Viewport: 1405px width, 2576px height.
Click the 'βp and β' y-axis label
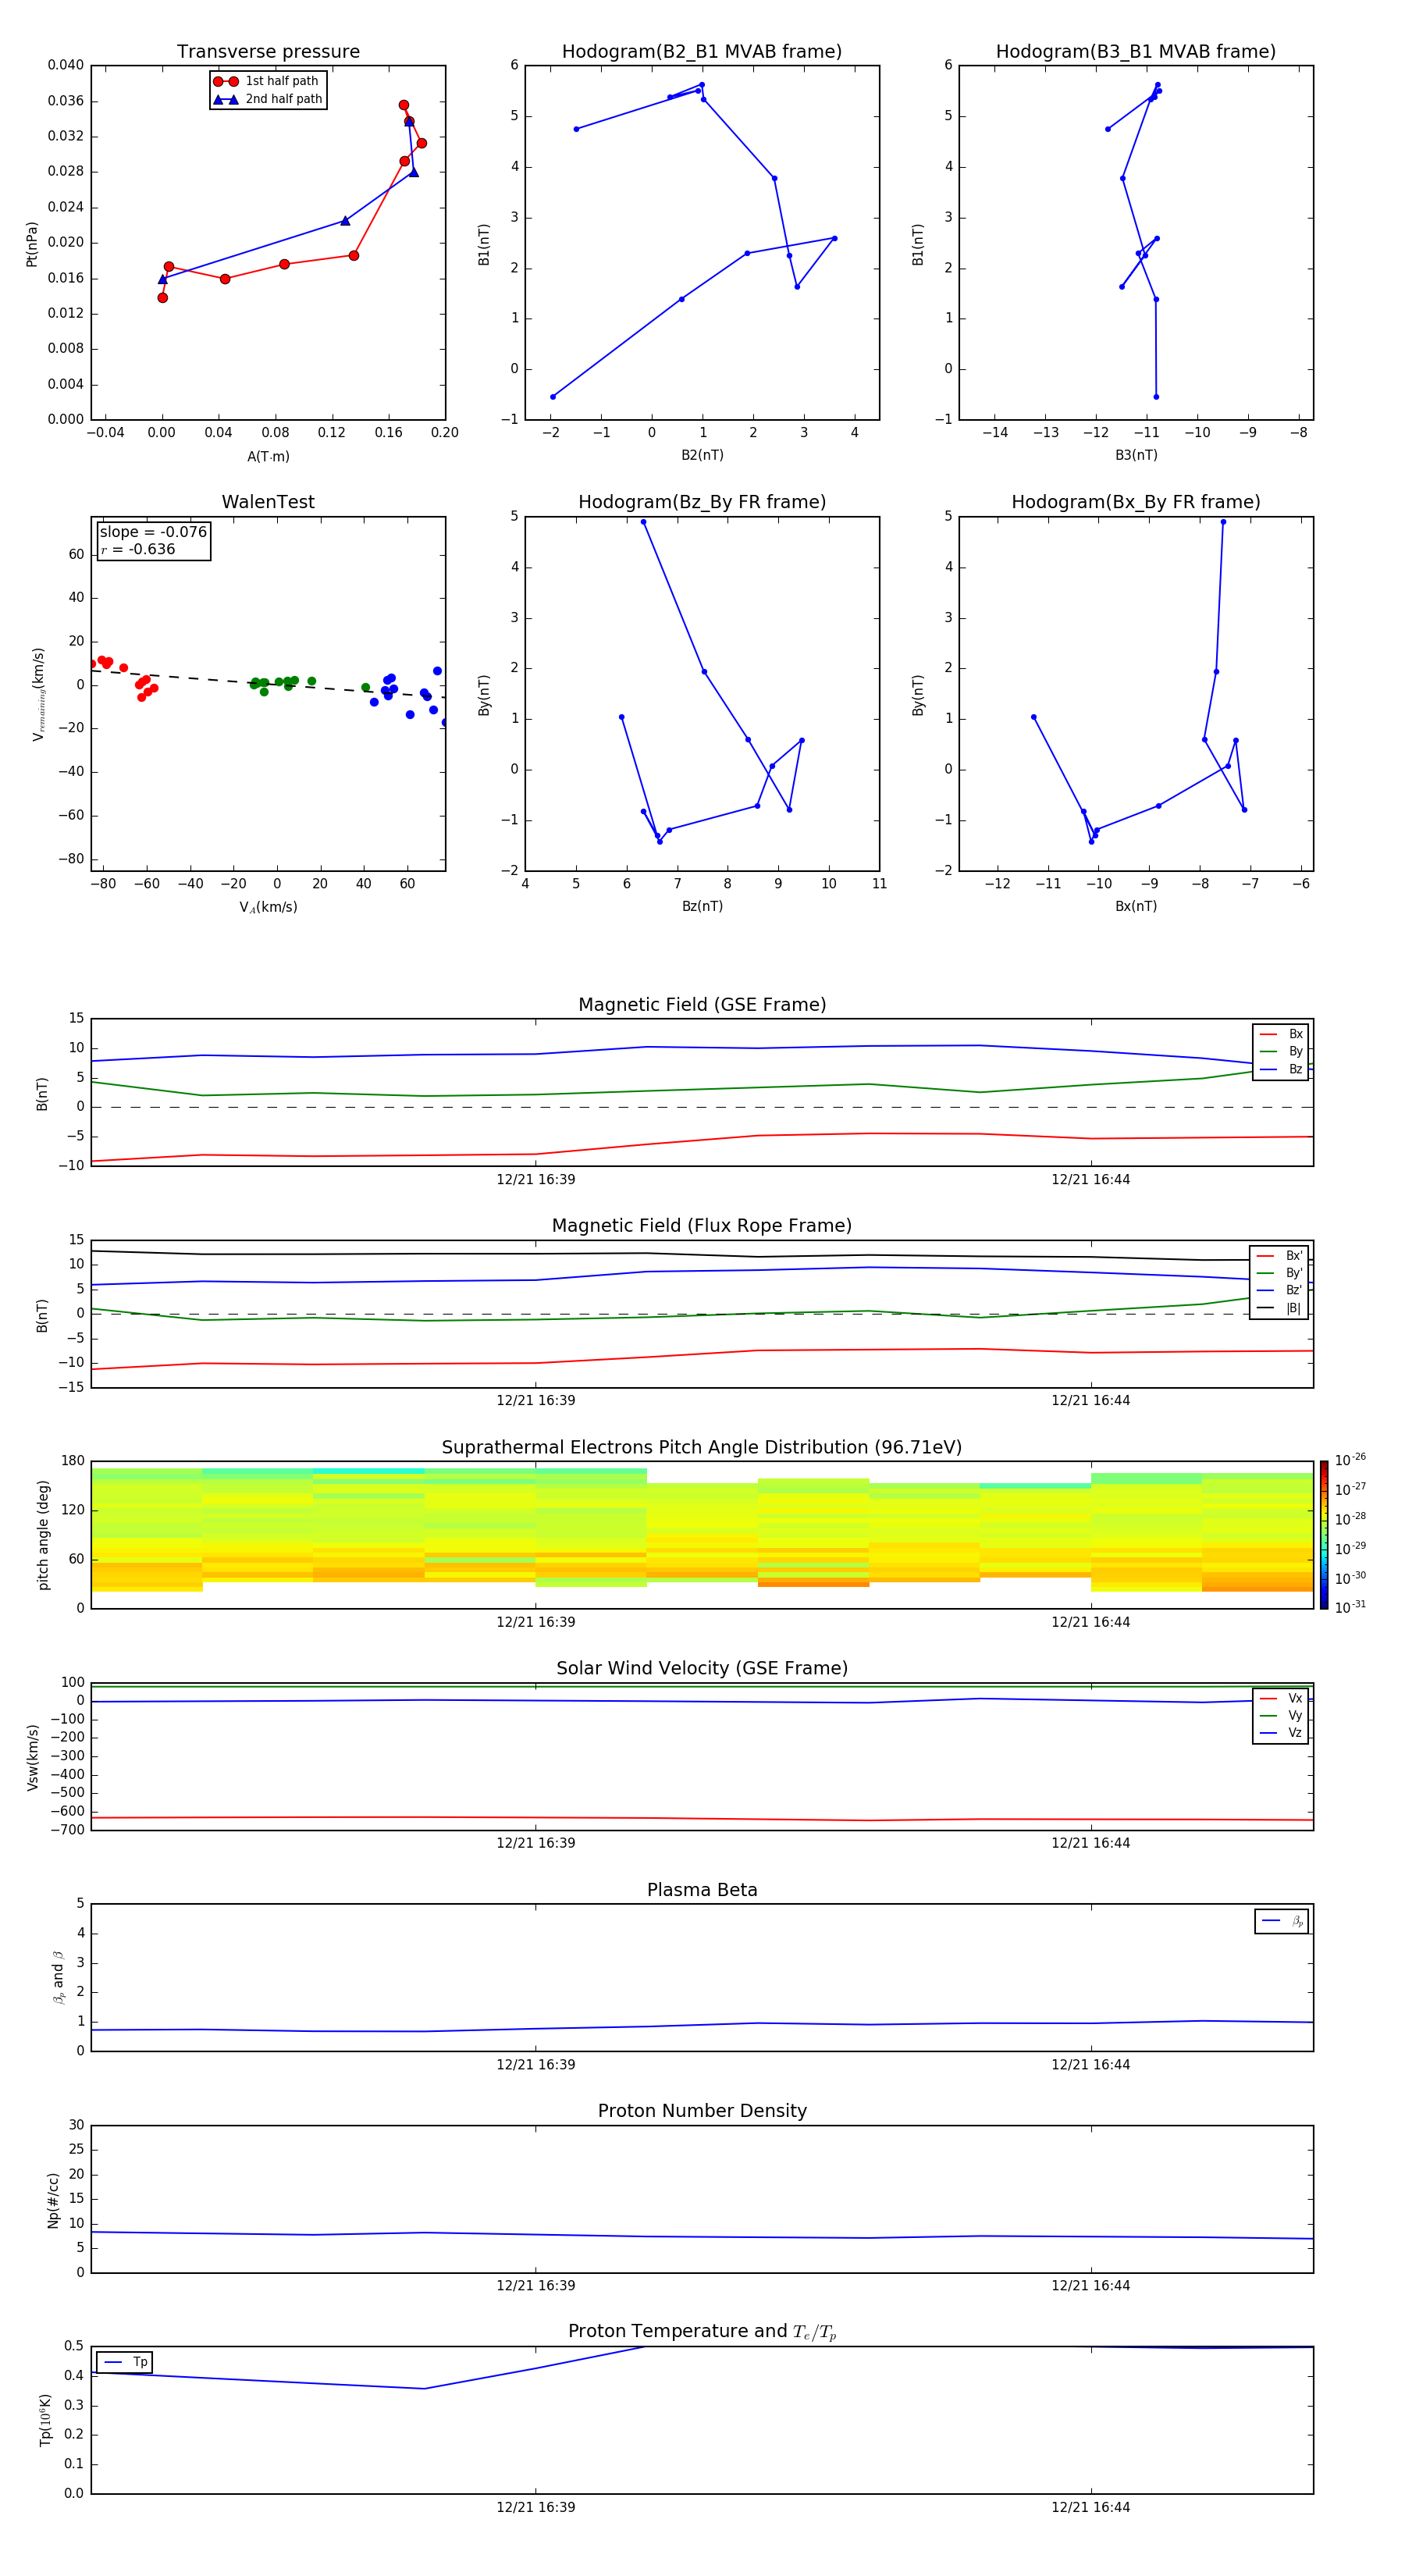[58, 1977]
